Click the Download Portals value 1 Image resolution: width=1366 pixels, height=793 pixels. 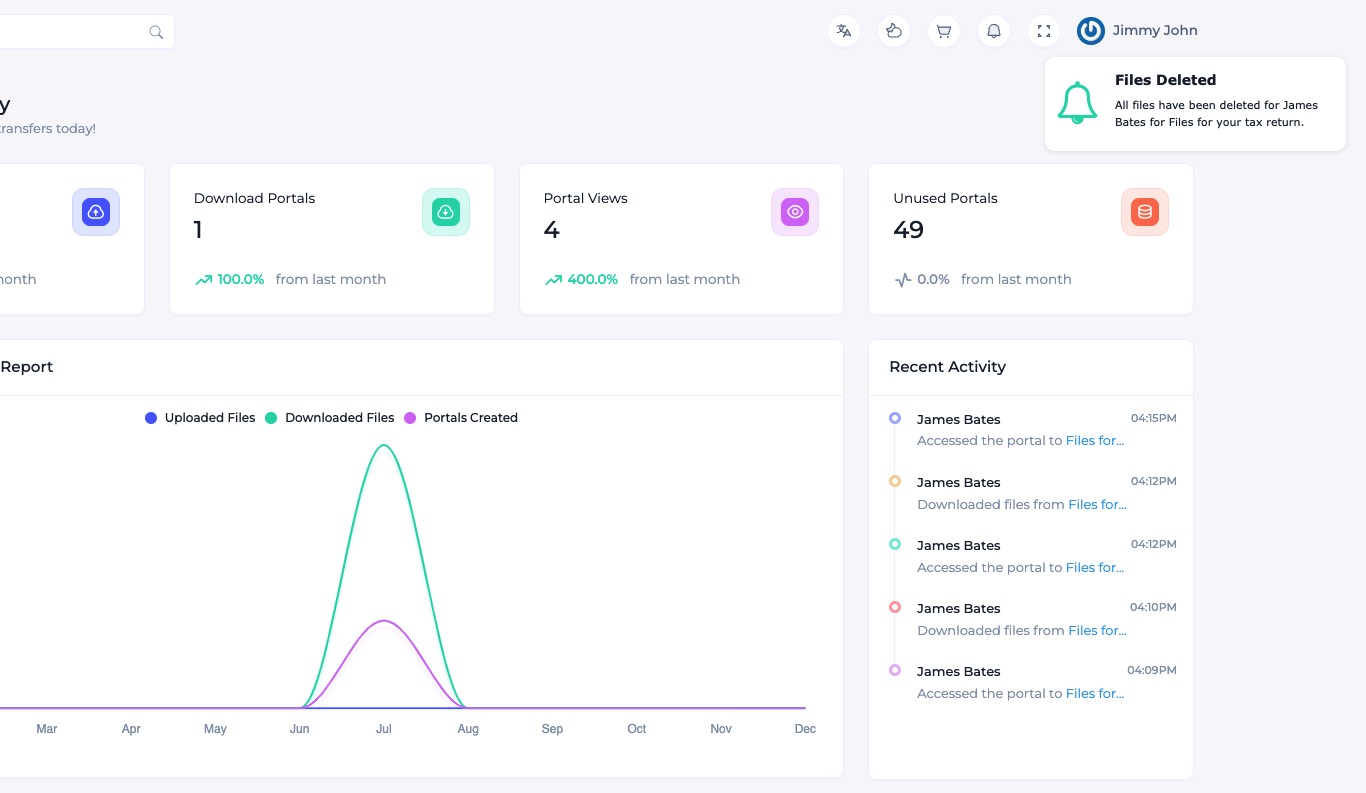(x=198, y=230)
